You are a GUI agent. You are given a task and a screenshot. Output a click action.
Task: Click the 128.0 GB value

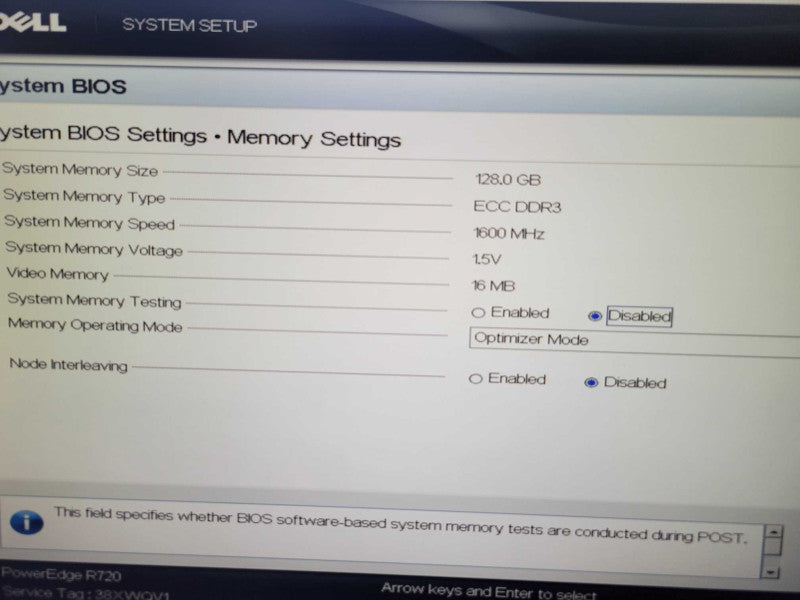508,180
